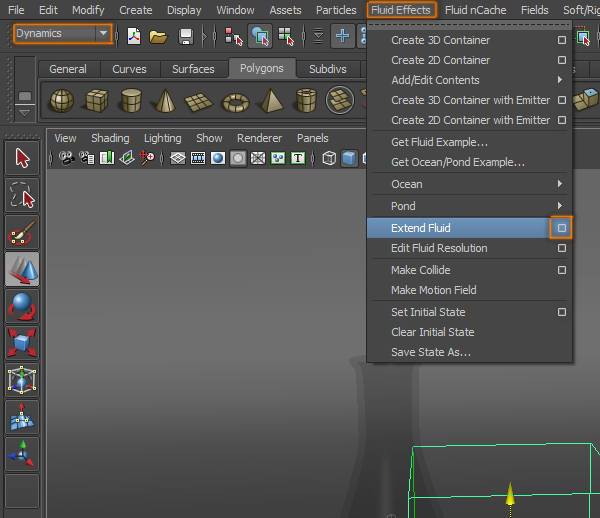The width and height of the screenshot is (600, 518).
Task: Open the Dynamics menu set dropdown
Action: point(103,34)
